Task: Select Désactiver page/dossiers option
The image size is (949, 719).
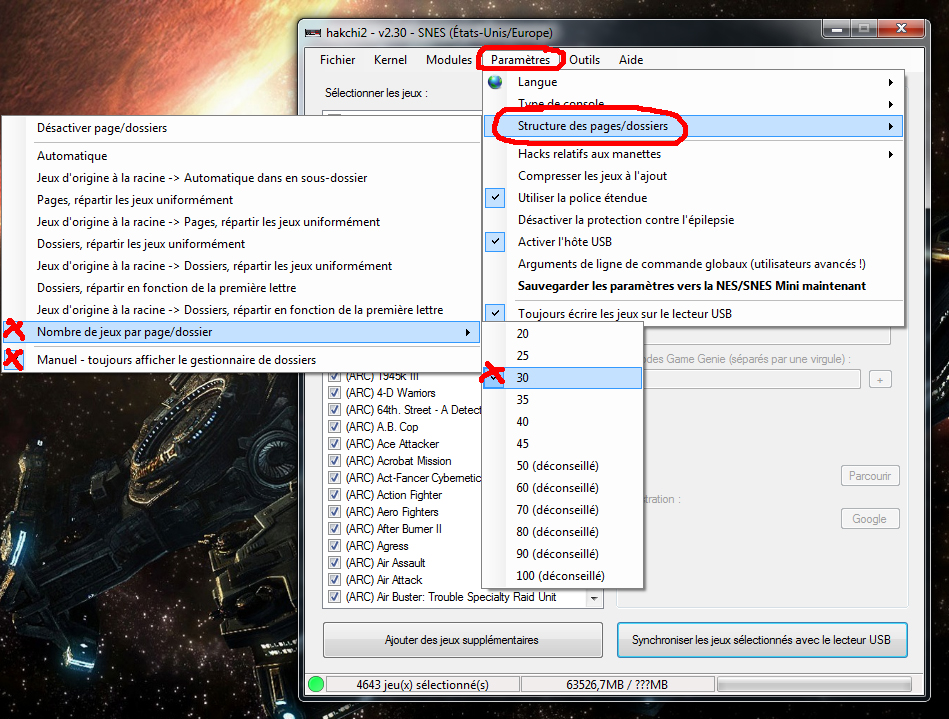Action: coord(241,128)
